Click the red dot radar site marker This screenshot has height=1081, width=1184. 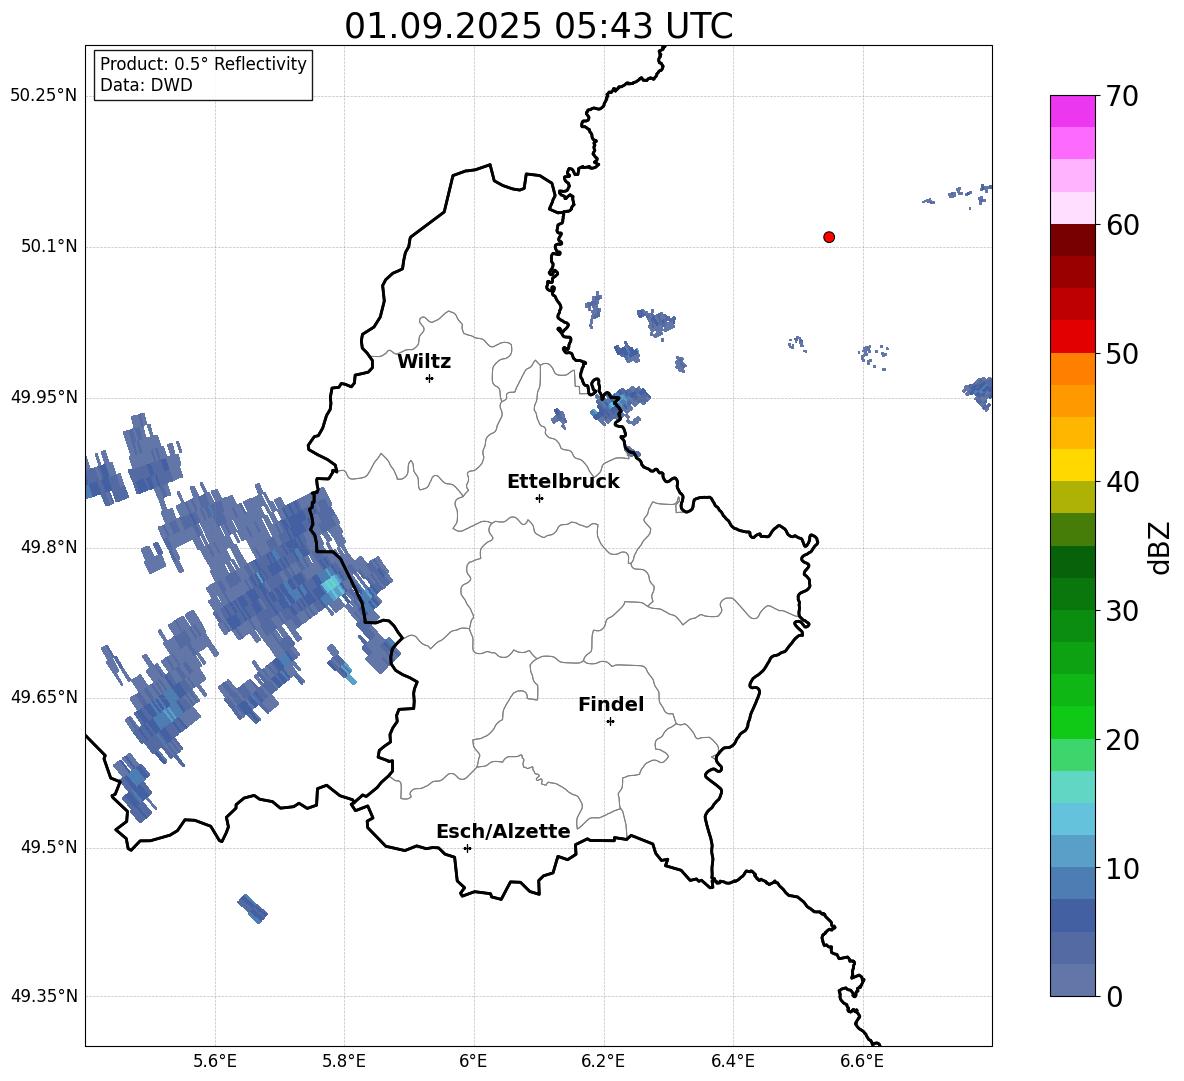(829, 237)
